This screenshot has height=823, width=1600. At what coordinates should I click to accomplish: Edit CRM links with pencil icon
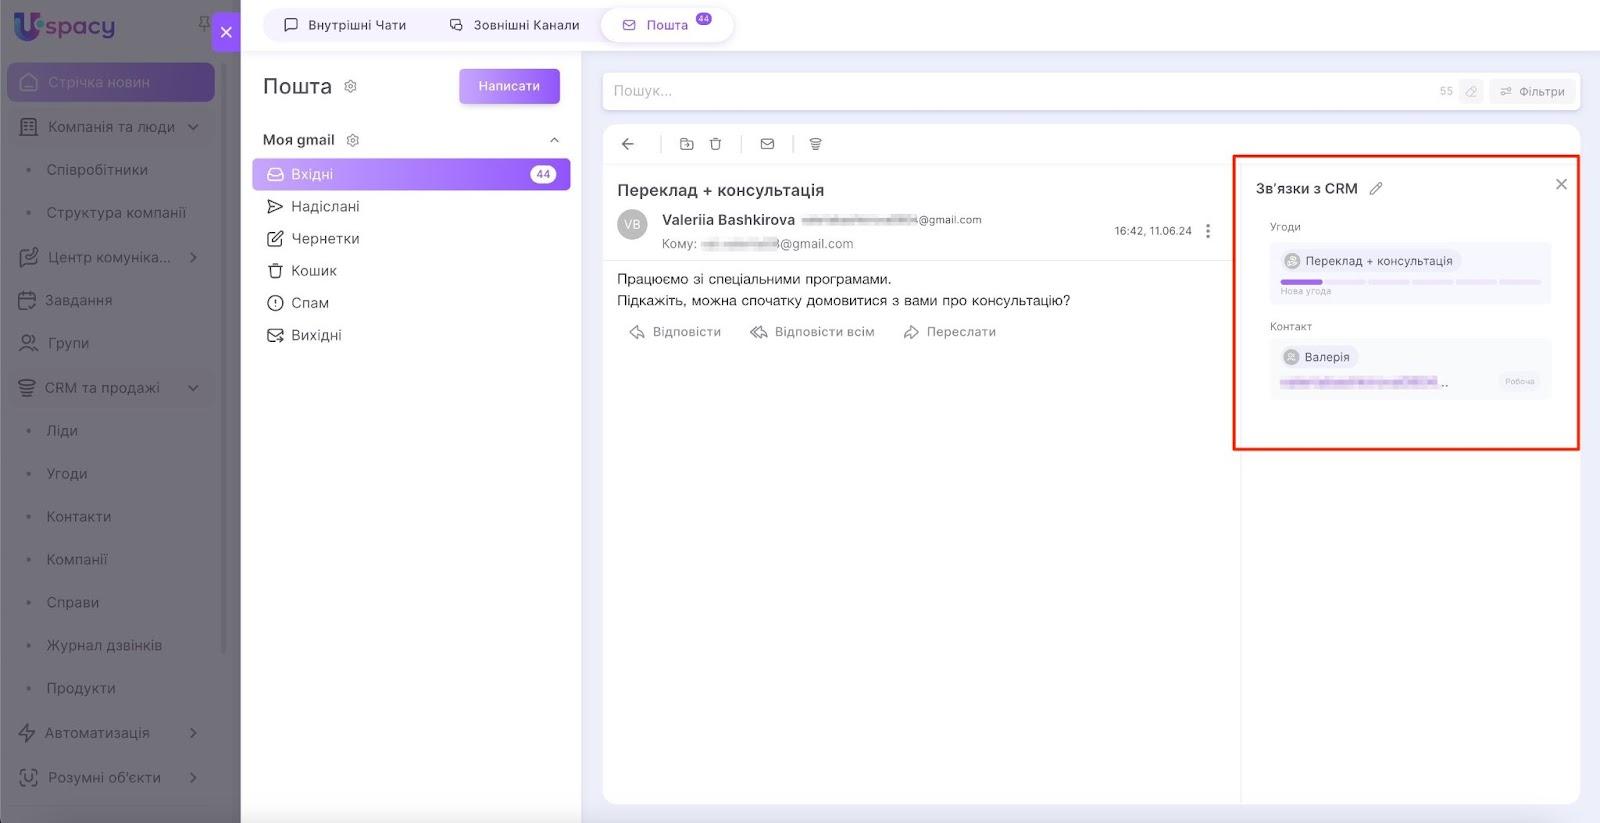(1376, 189)
